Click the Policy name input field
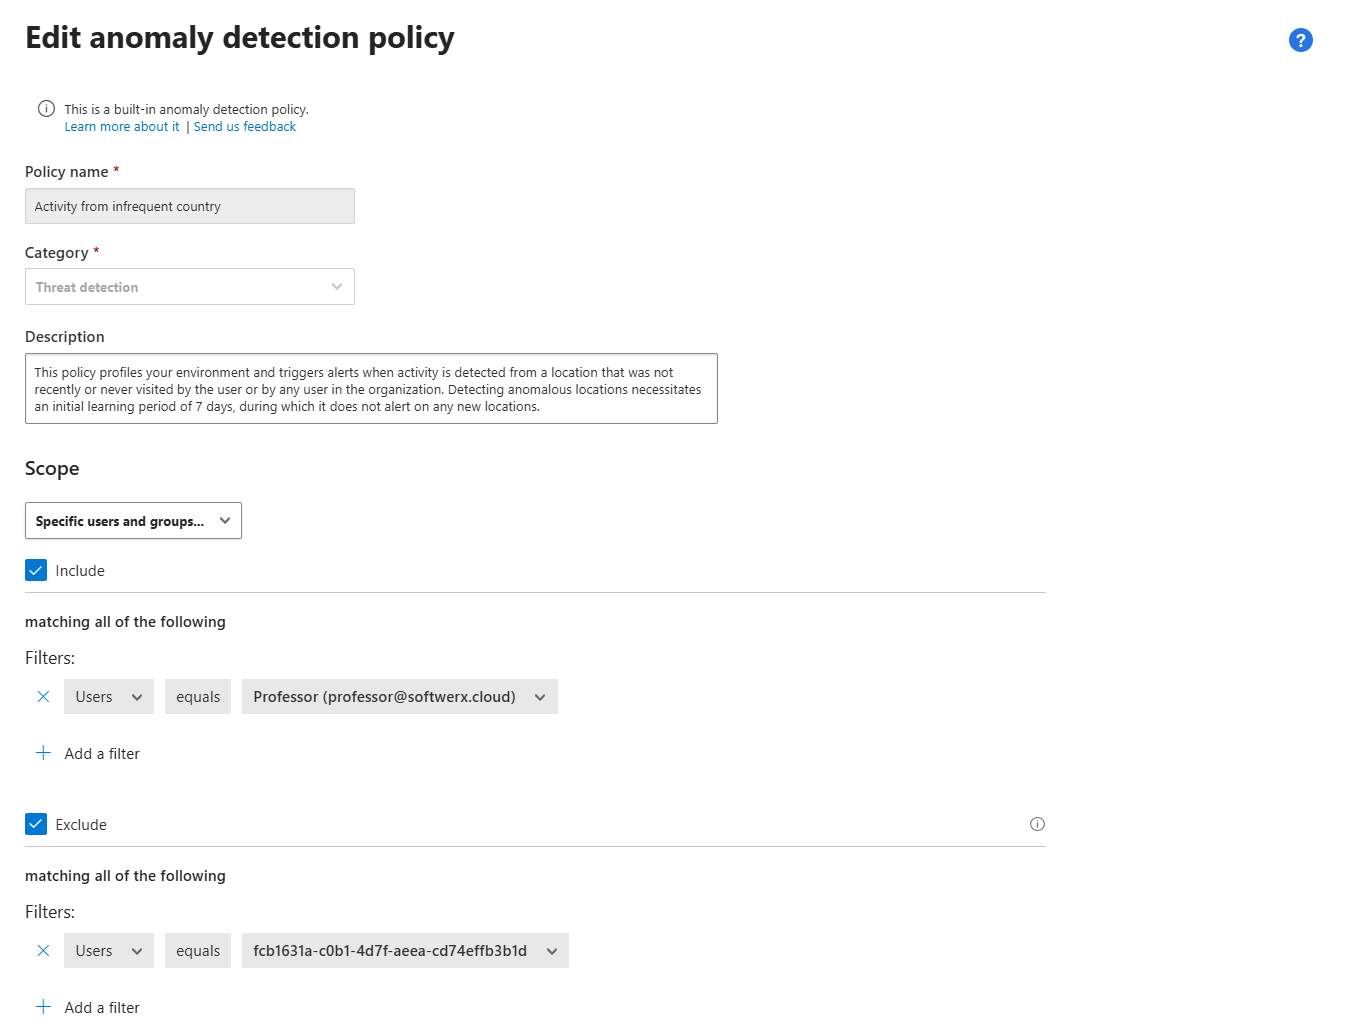The height and width of the screenshot is (1026, 1358). point(190,206)
